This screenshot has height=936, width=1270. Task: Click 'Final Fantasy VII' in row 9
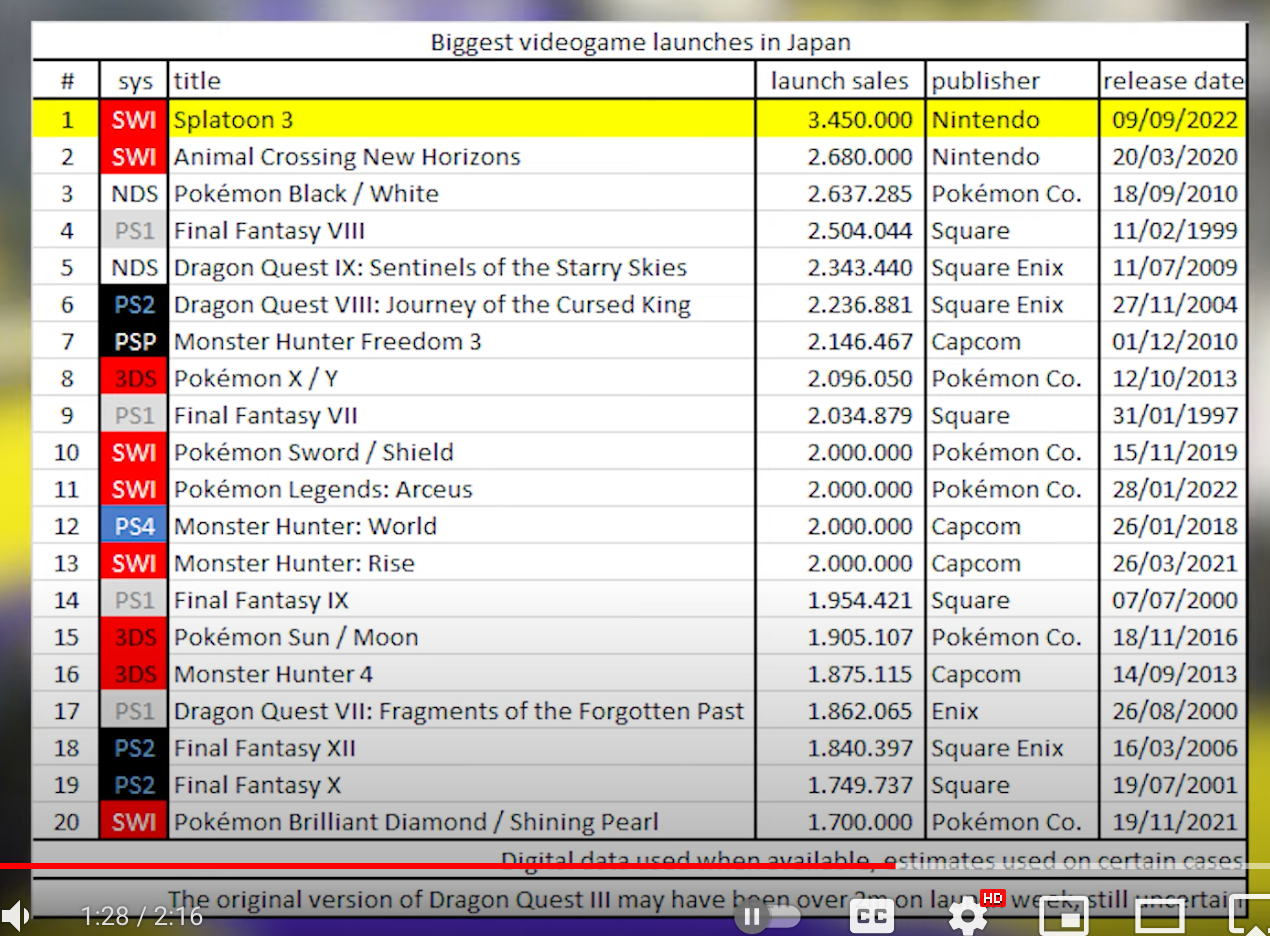(x=265, y=416)
